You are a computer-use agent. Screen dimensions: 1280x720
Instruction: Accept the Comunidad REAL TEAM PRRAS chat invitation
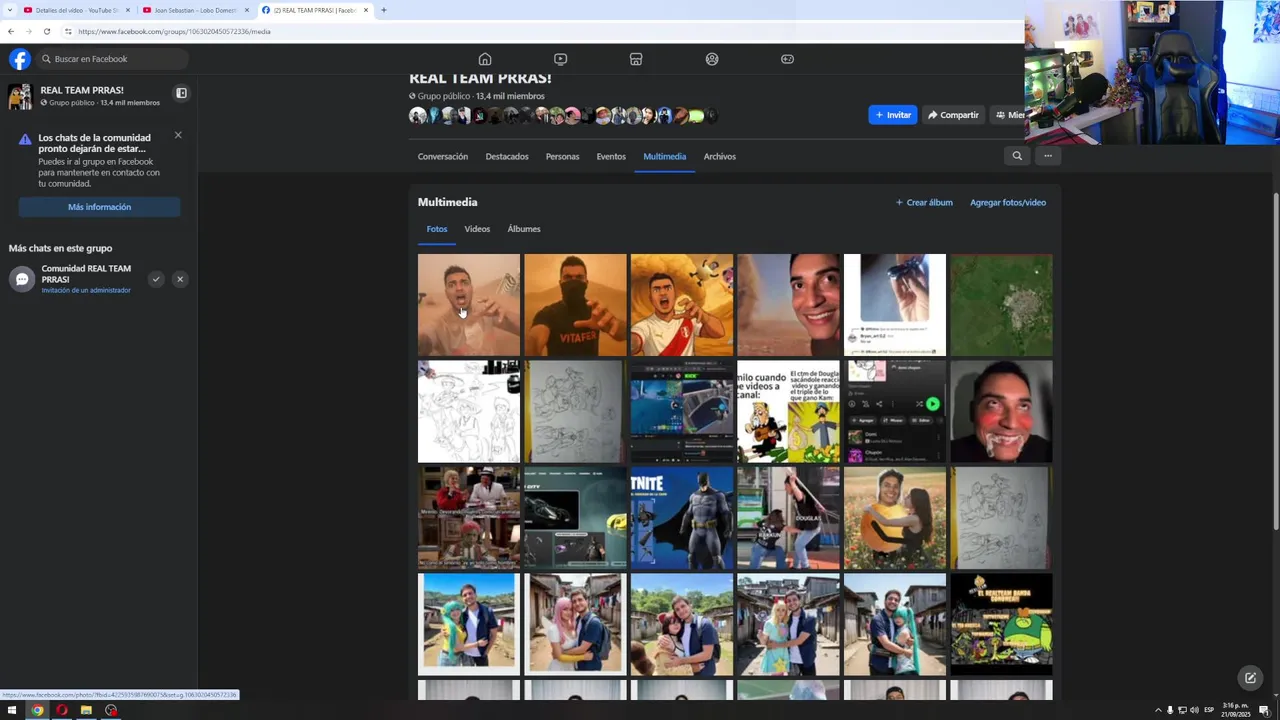156,279
